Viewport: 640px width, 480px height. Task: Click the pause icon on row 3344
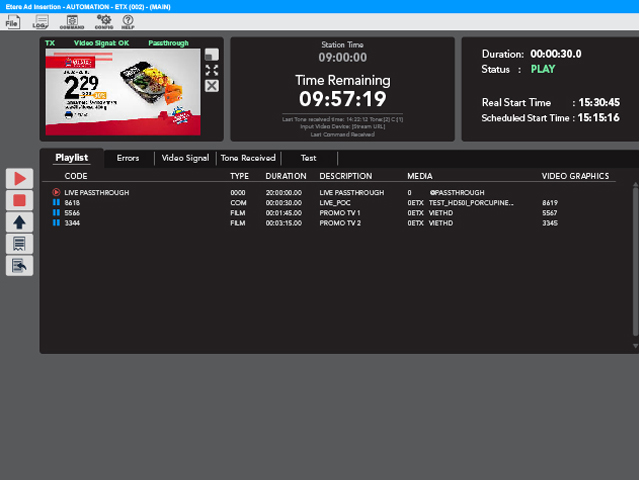point(56,223)
